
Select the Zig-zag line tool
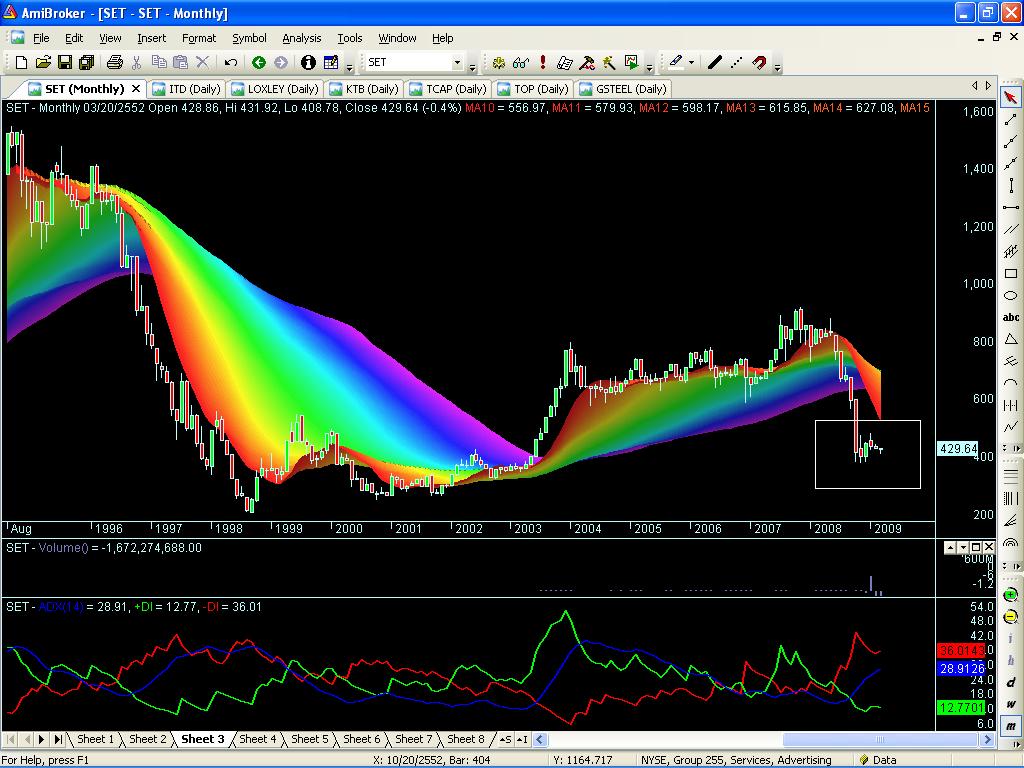[x=1011, y=427]
